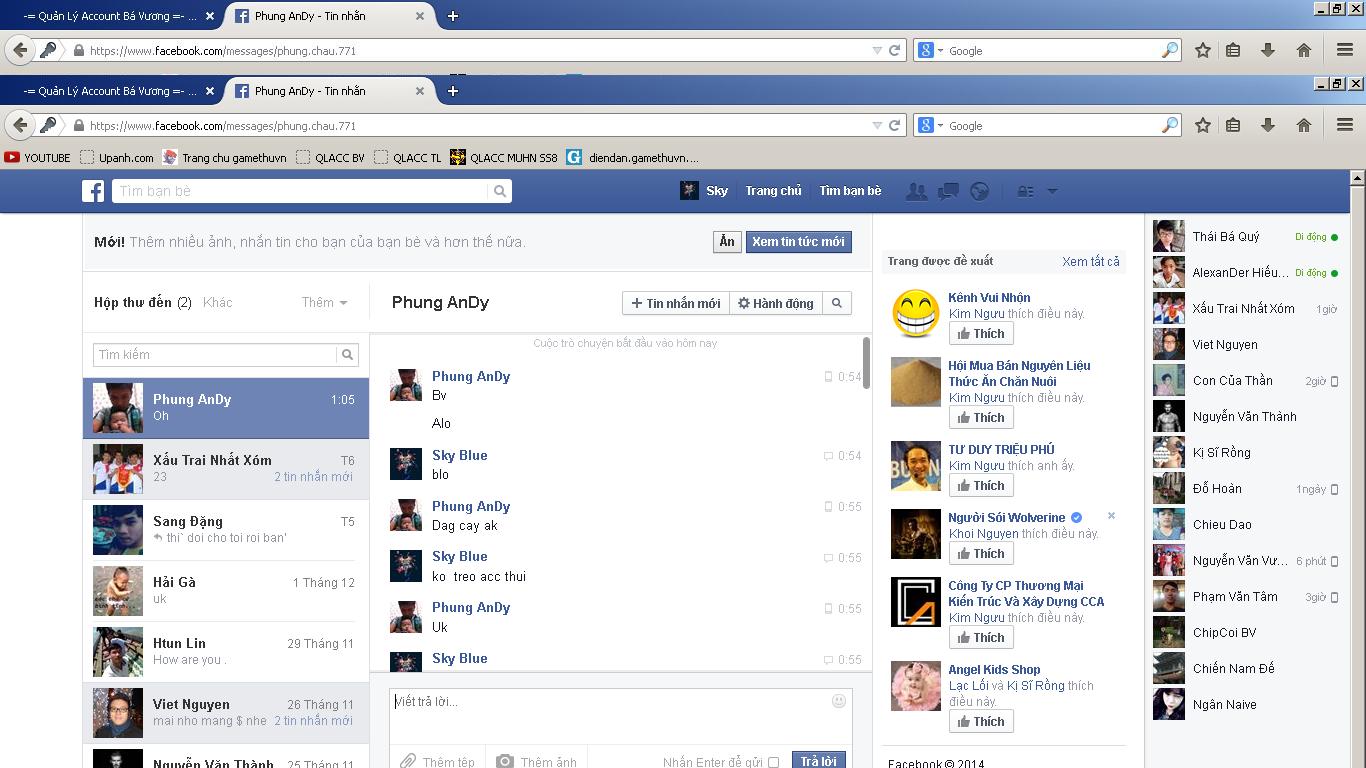Like the Kênh Vui Nhộn page with Thích

click(980, 333)
